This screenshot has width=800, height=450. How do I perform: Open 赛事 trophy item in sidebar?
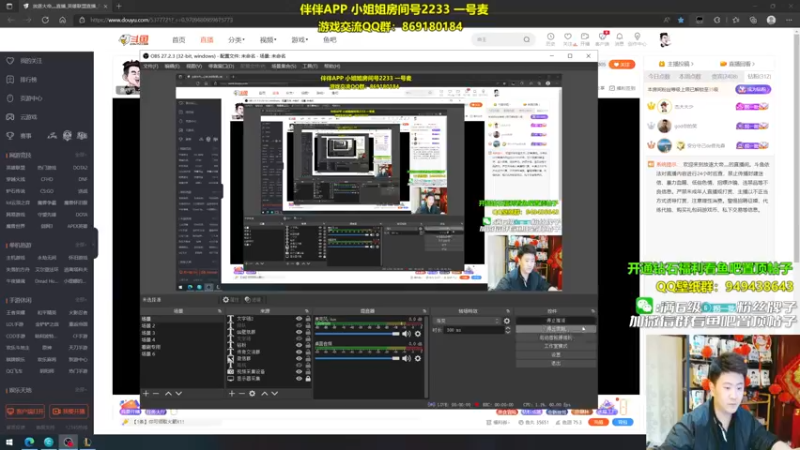[x=20, y=136]
